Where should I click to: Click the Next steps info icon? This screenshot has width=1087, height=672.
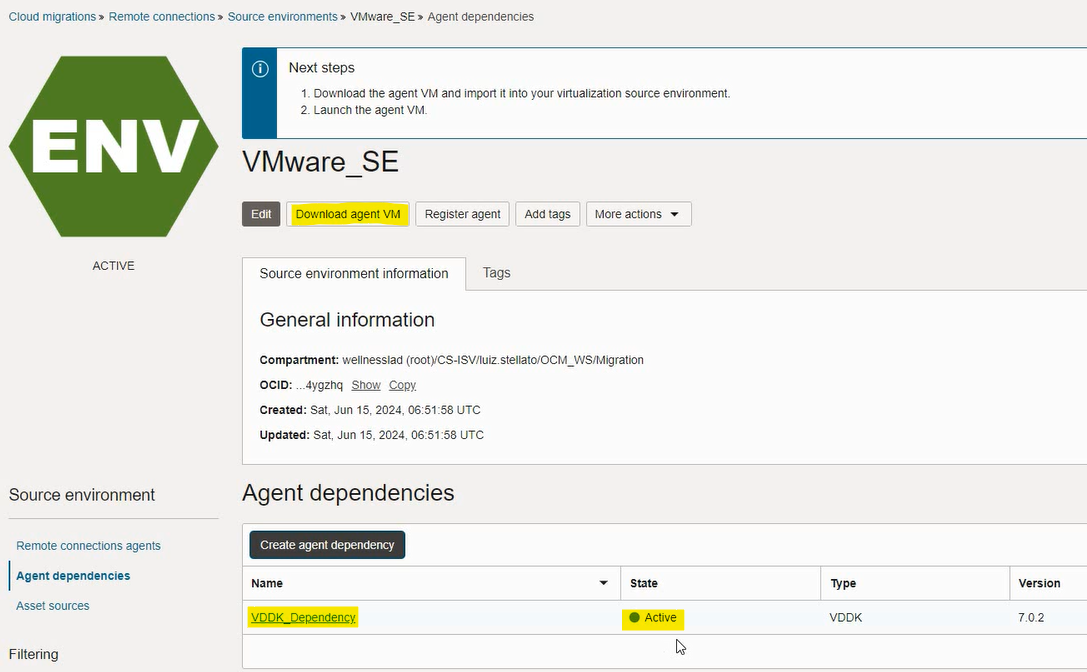(260, 69)
